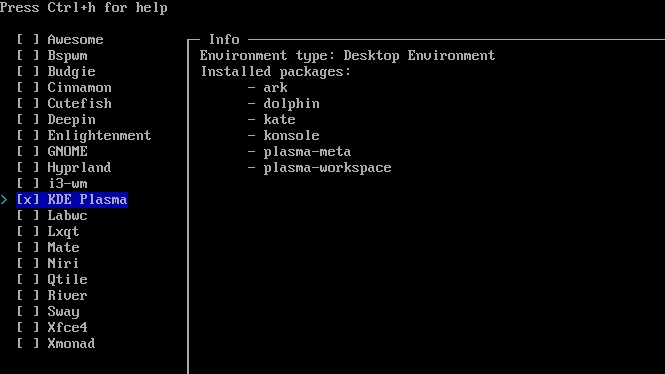
Task: Check the Lxqt checkbox
Action: 28,232
